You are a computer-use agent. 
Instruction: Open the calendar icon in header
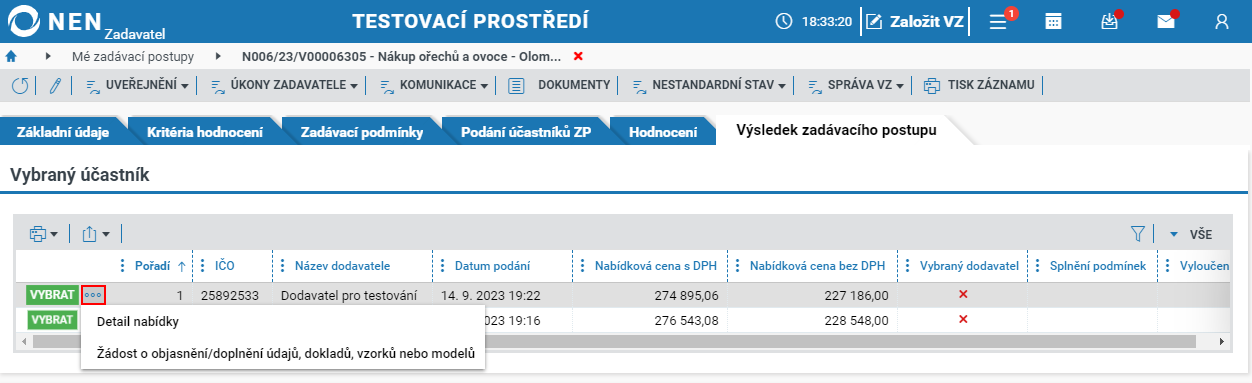(1053, 21)
